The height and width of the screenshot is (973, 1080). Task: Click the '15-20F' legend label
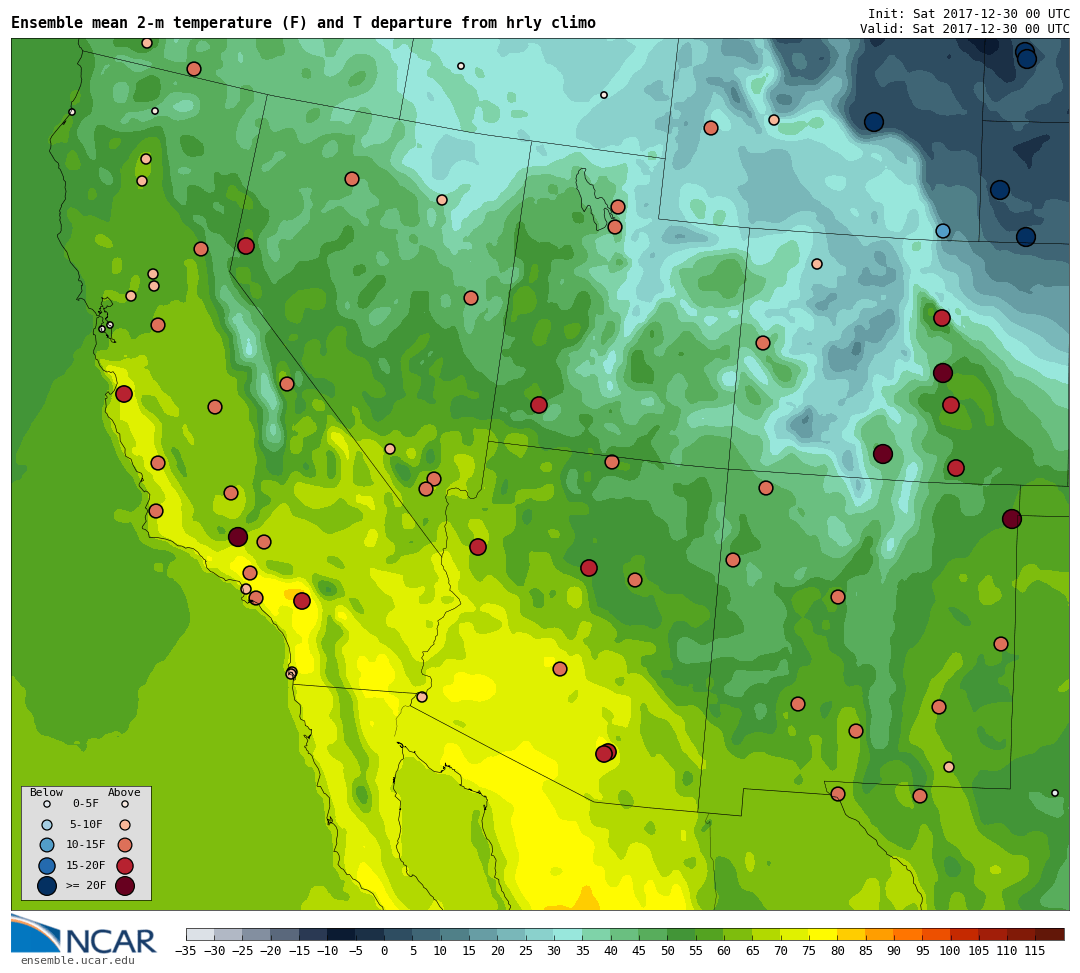pos(85,866)
